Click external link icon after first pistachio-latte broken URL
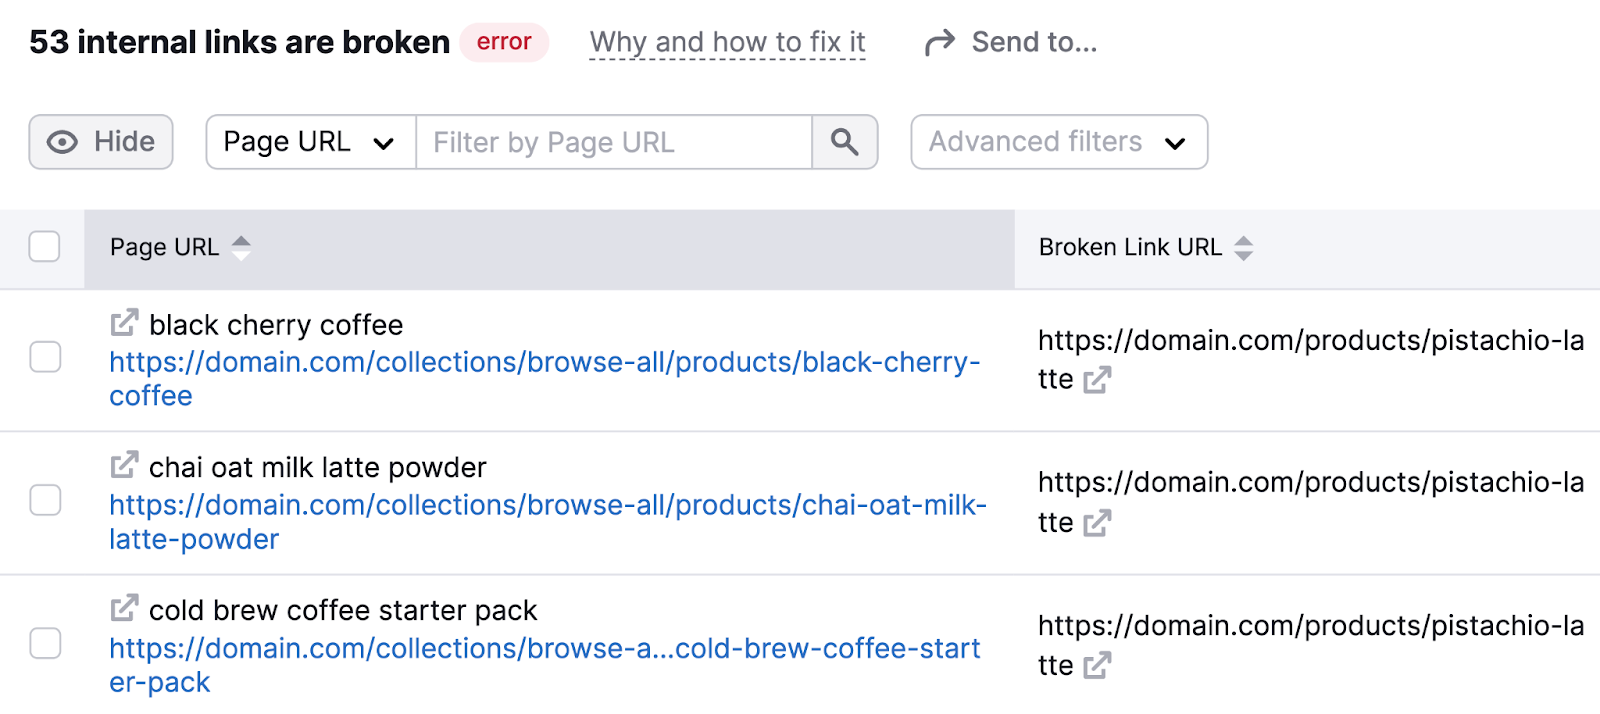 1098,380
